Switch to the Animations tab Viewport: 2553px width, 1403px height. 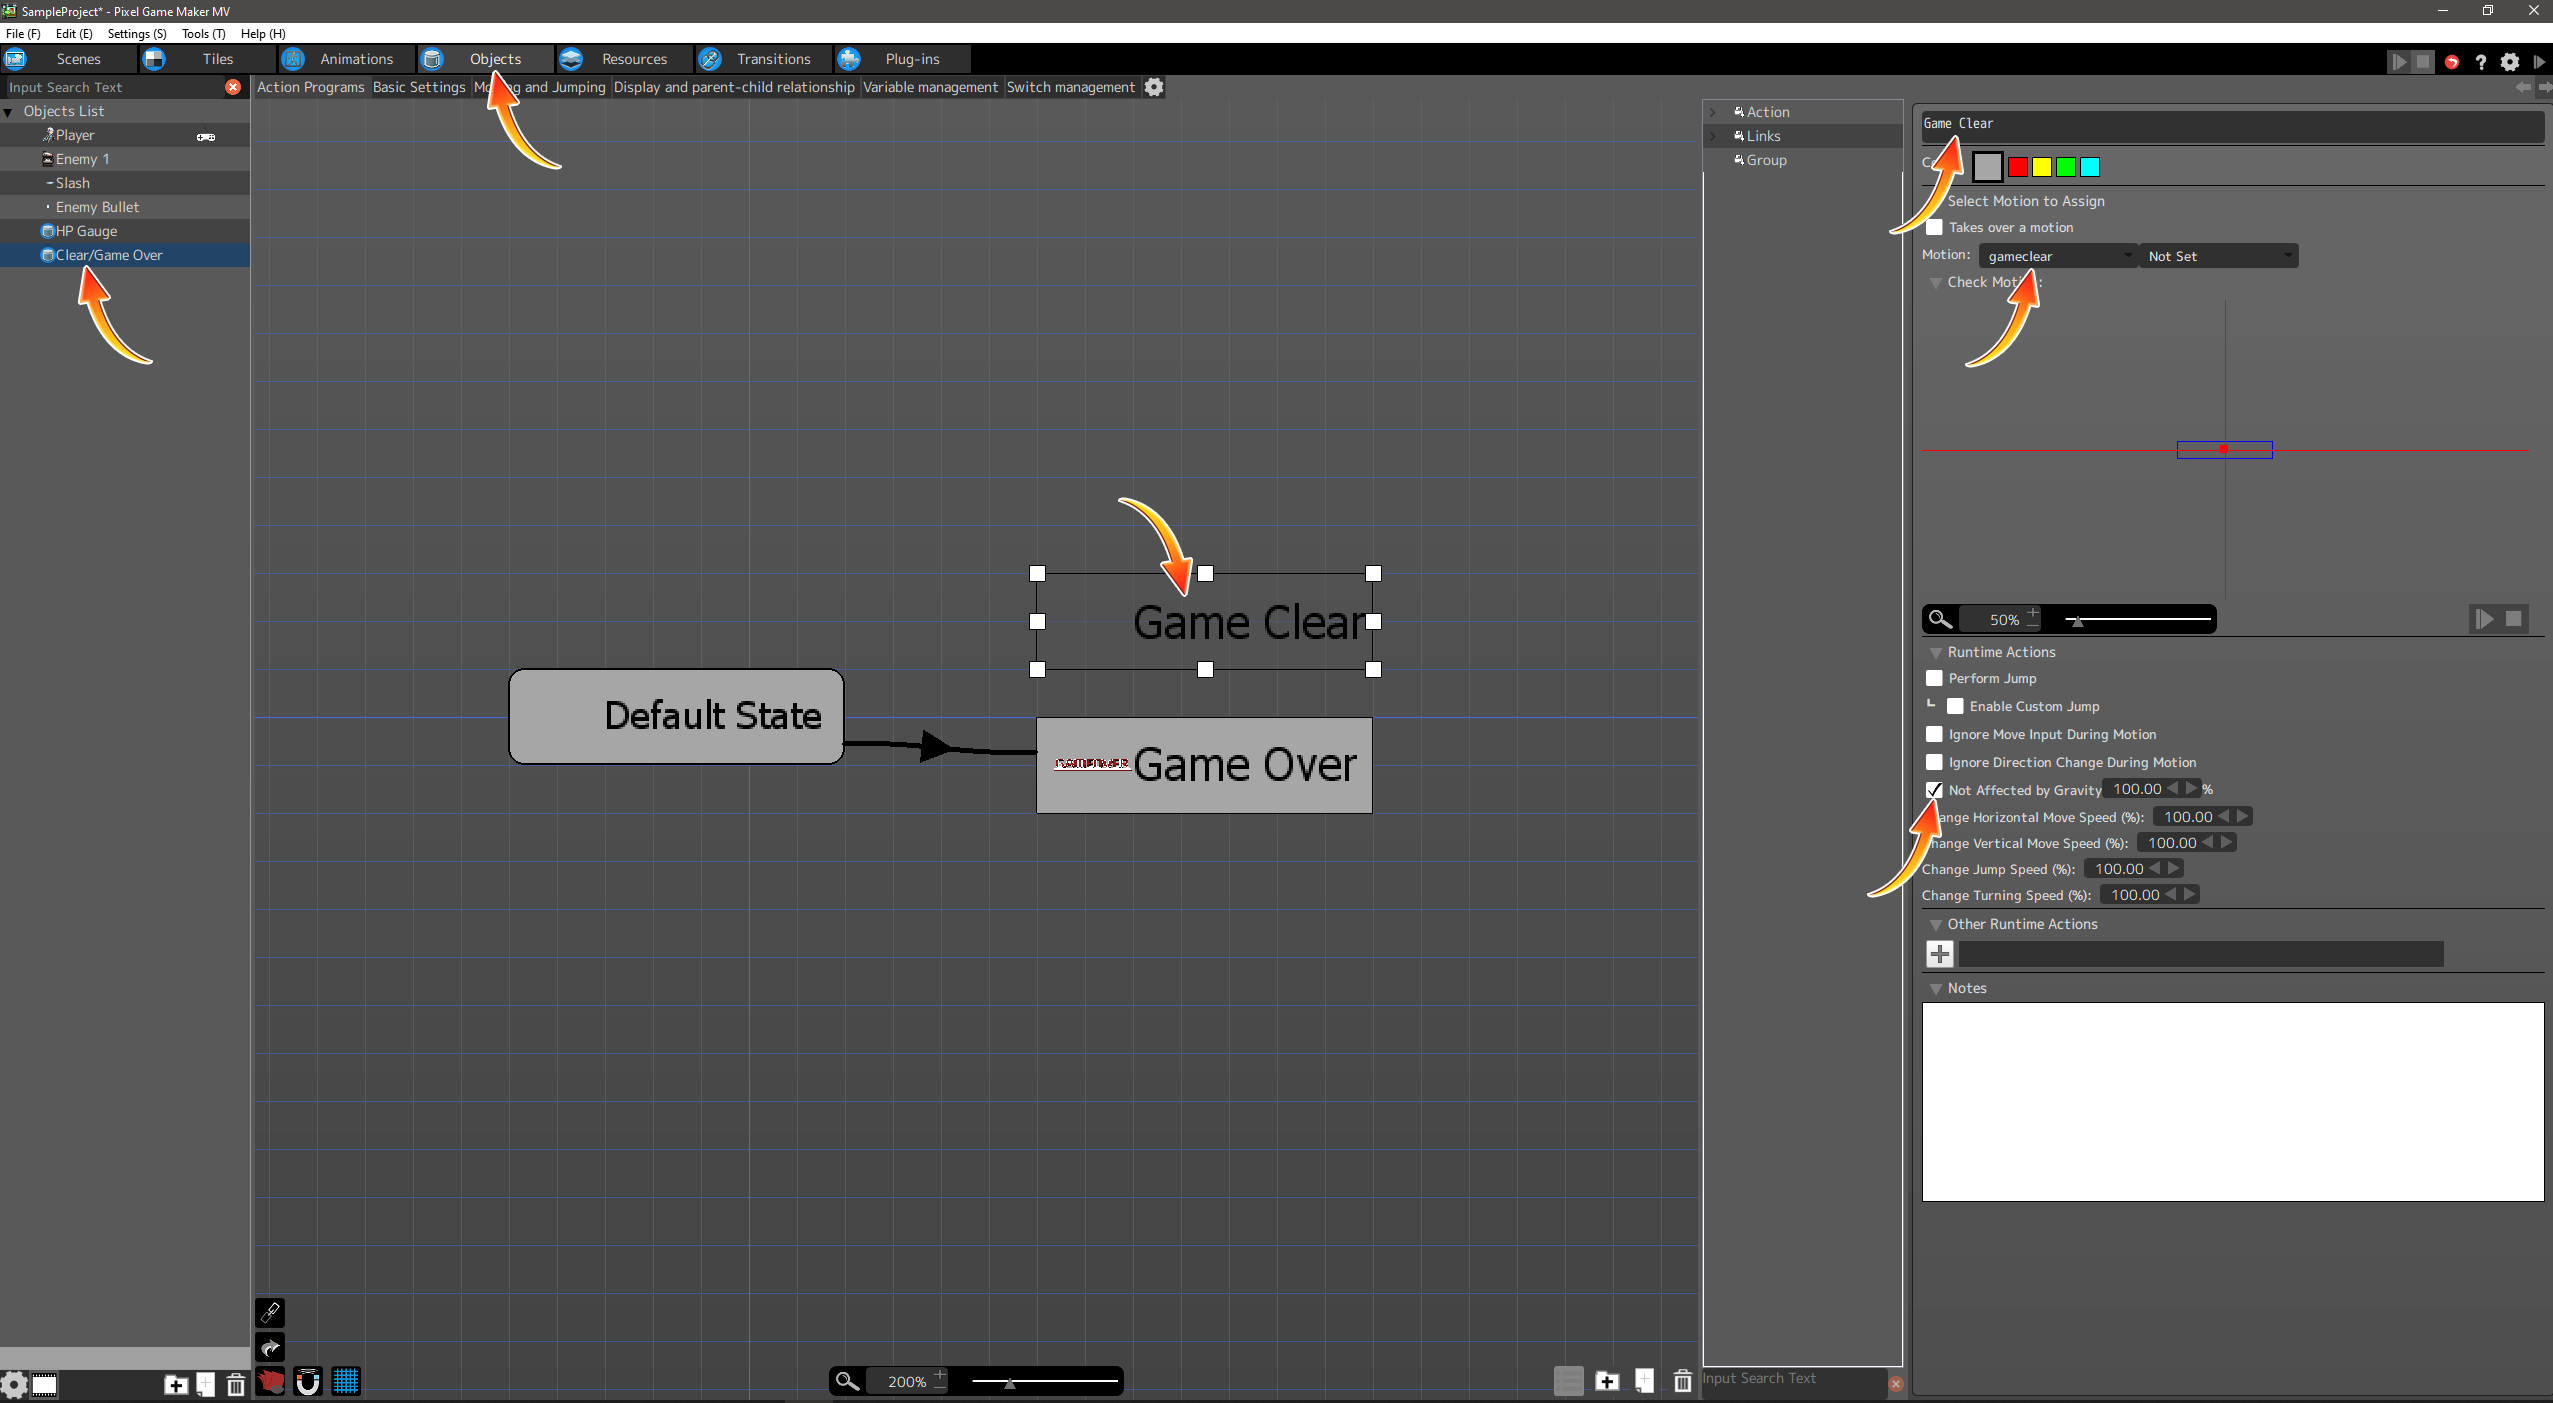click(x=355, y=59)
